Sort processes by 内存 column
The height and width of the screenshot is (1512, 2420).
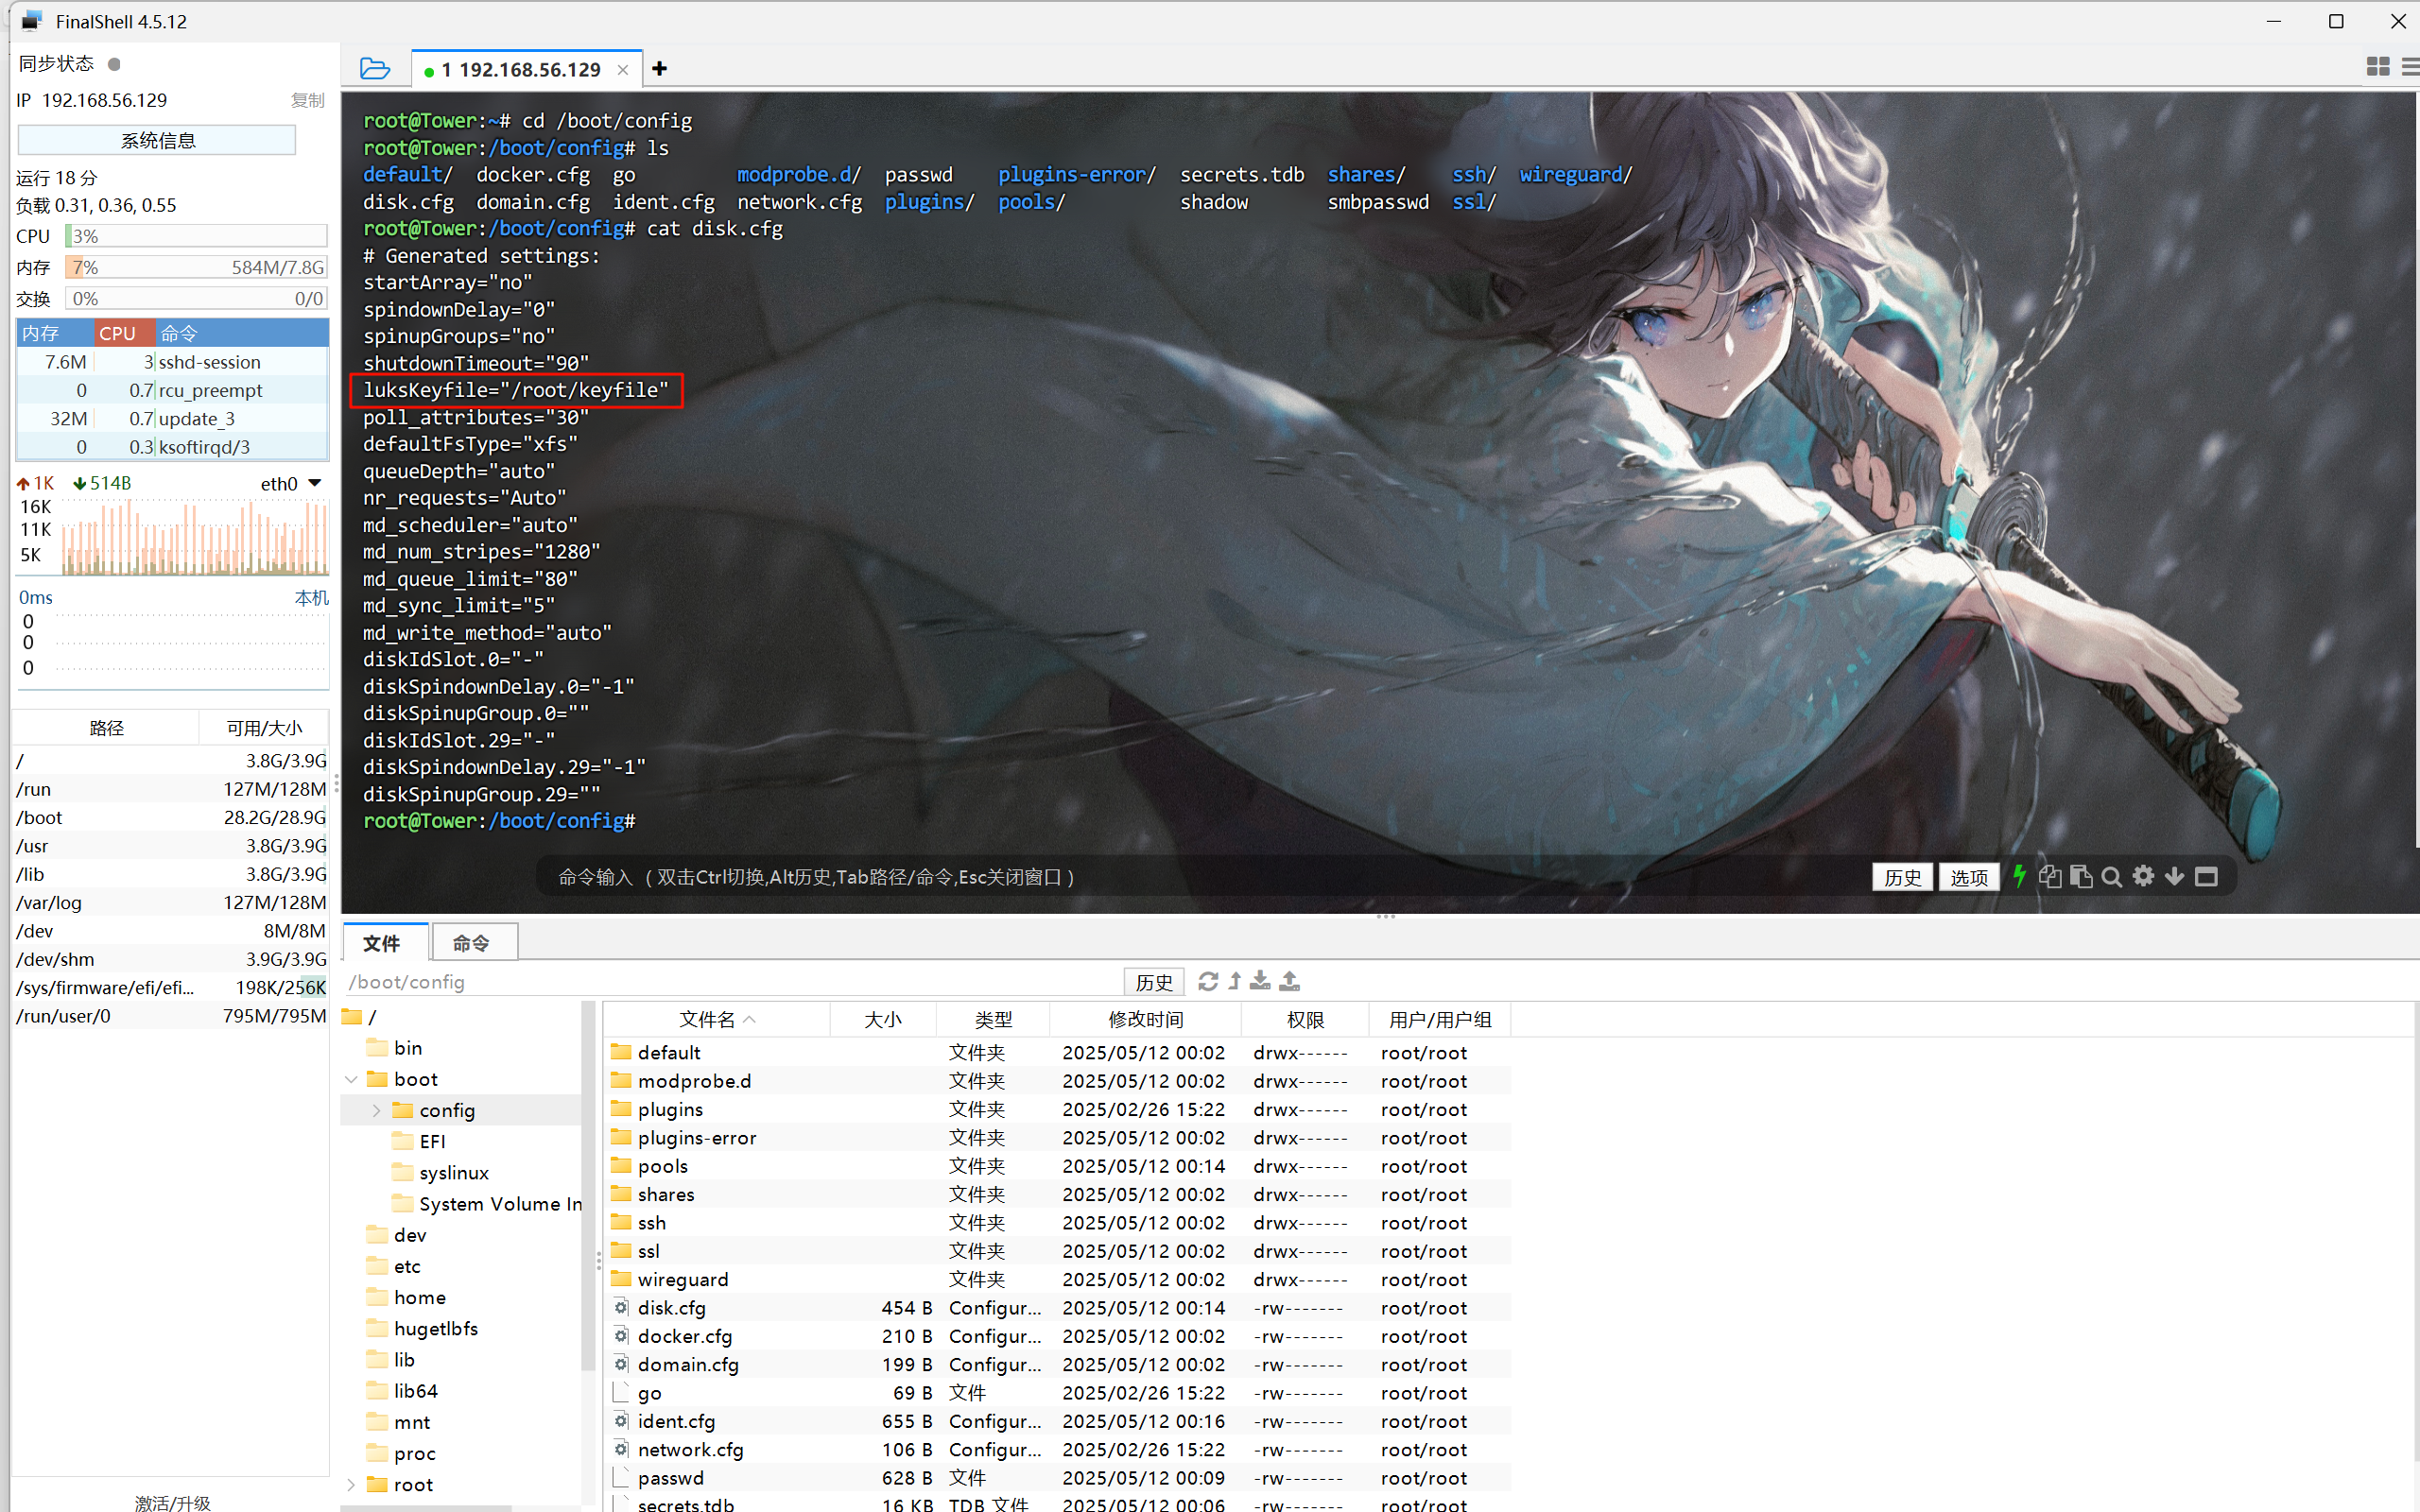pos(56,333)
